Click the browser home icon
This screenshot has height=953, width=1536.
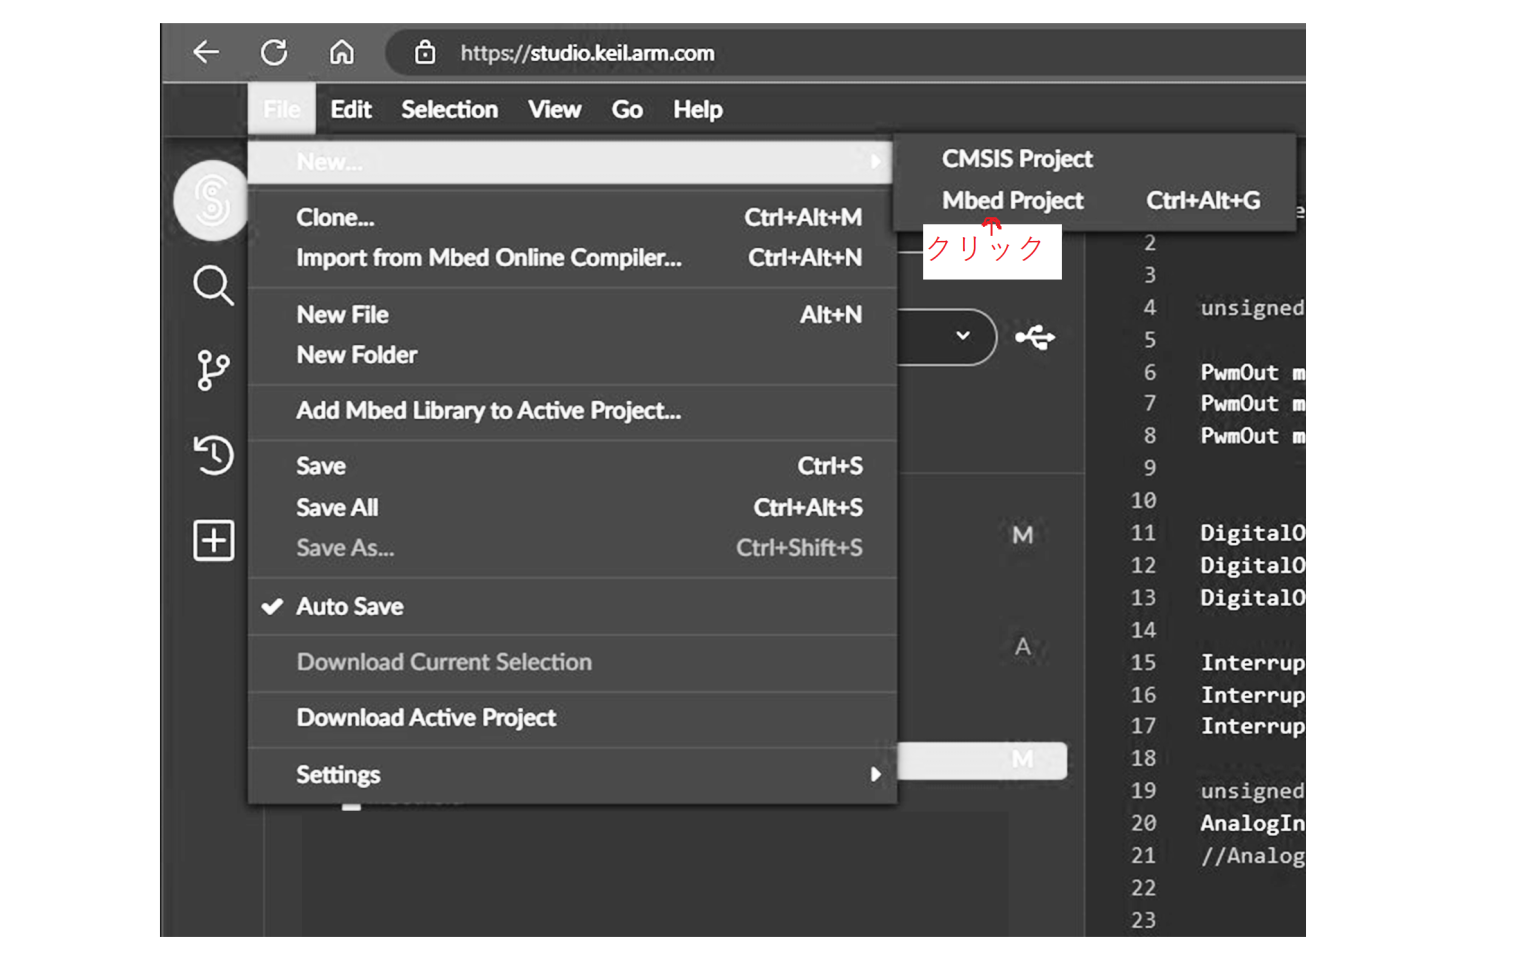pos(341,53)
